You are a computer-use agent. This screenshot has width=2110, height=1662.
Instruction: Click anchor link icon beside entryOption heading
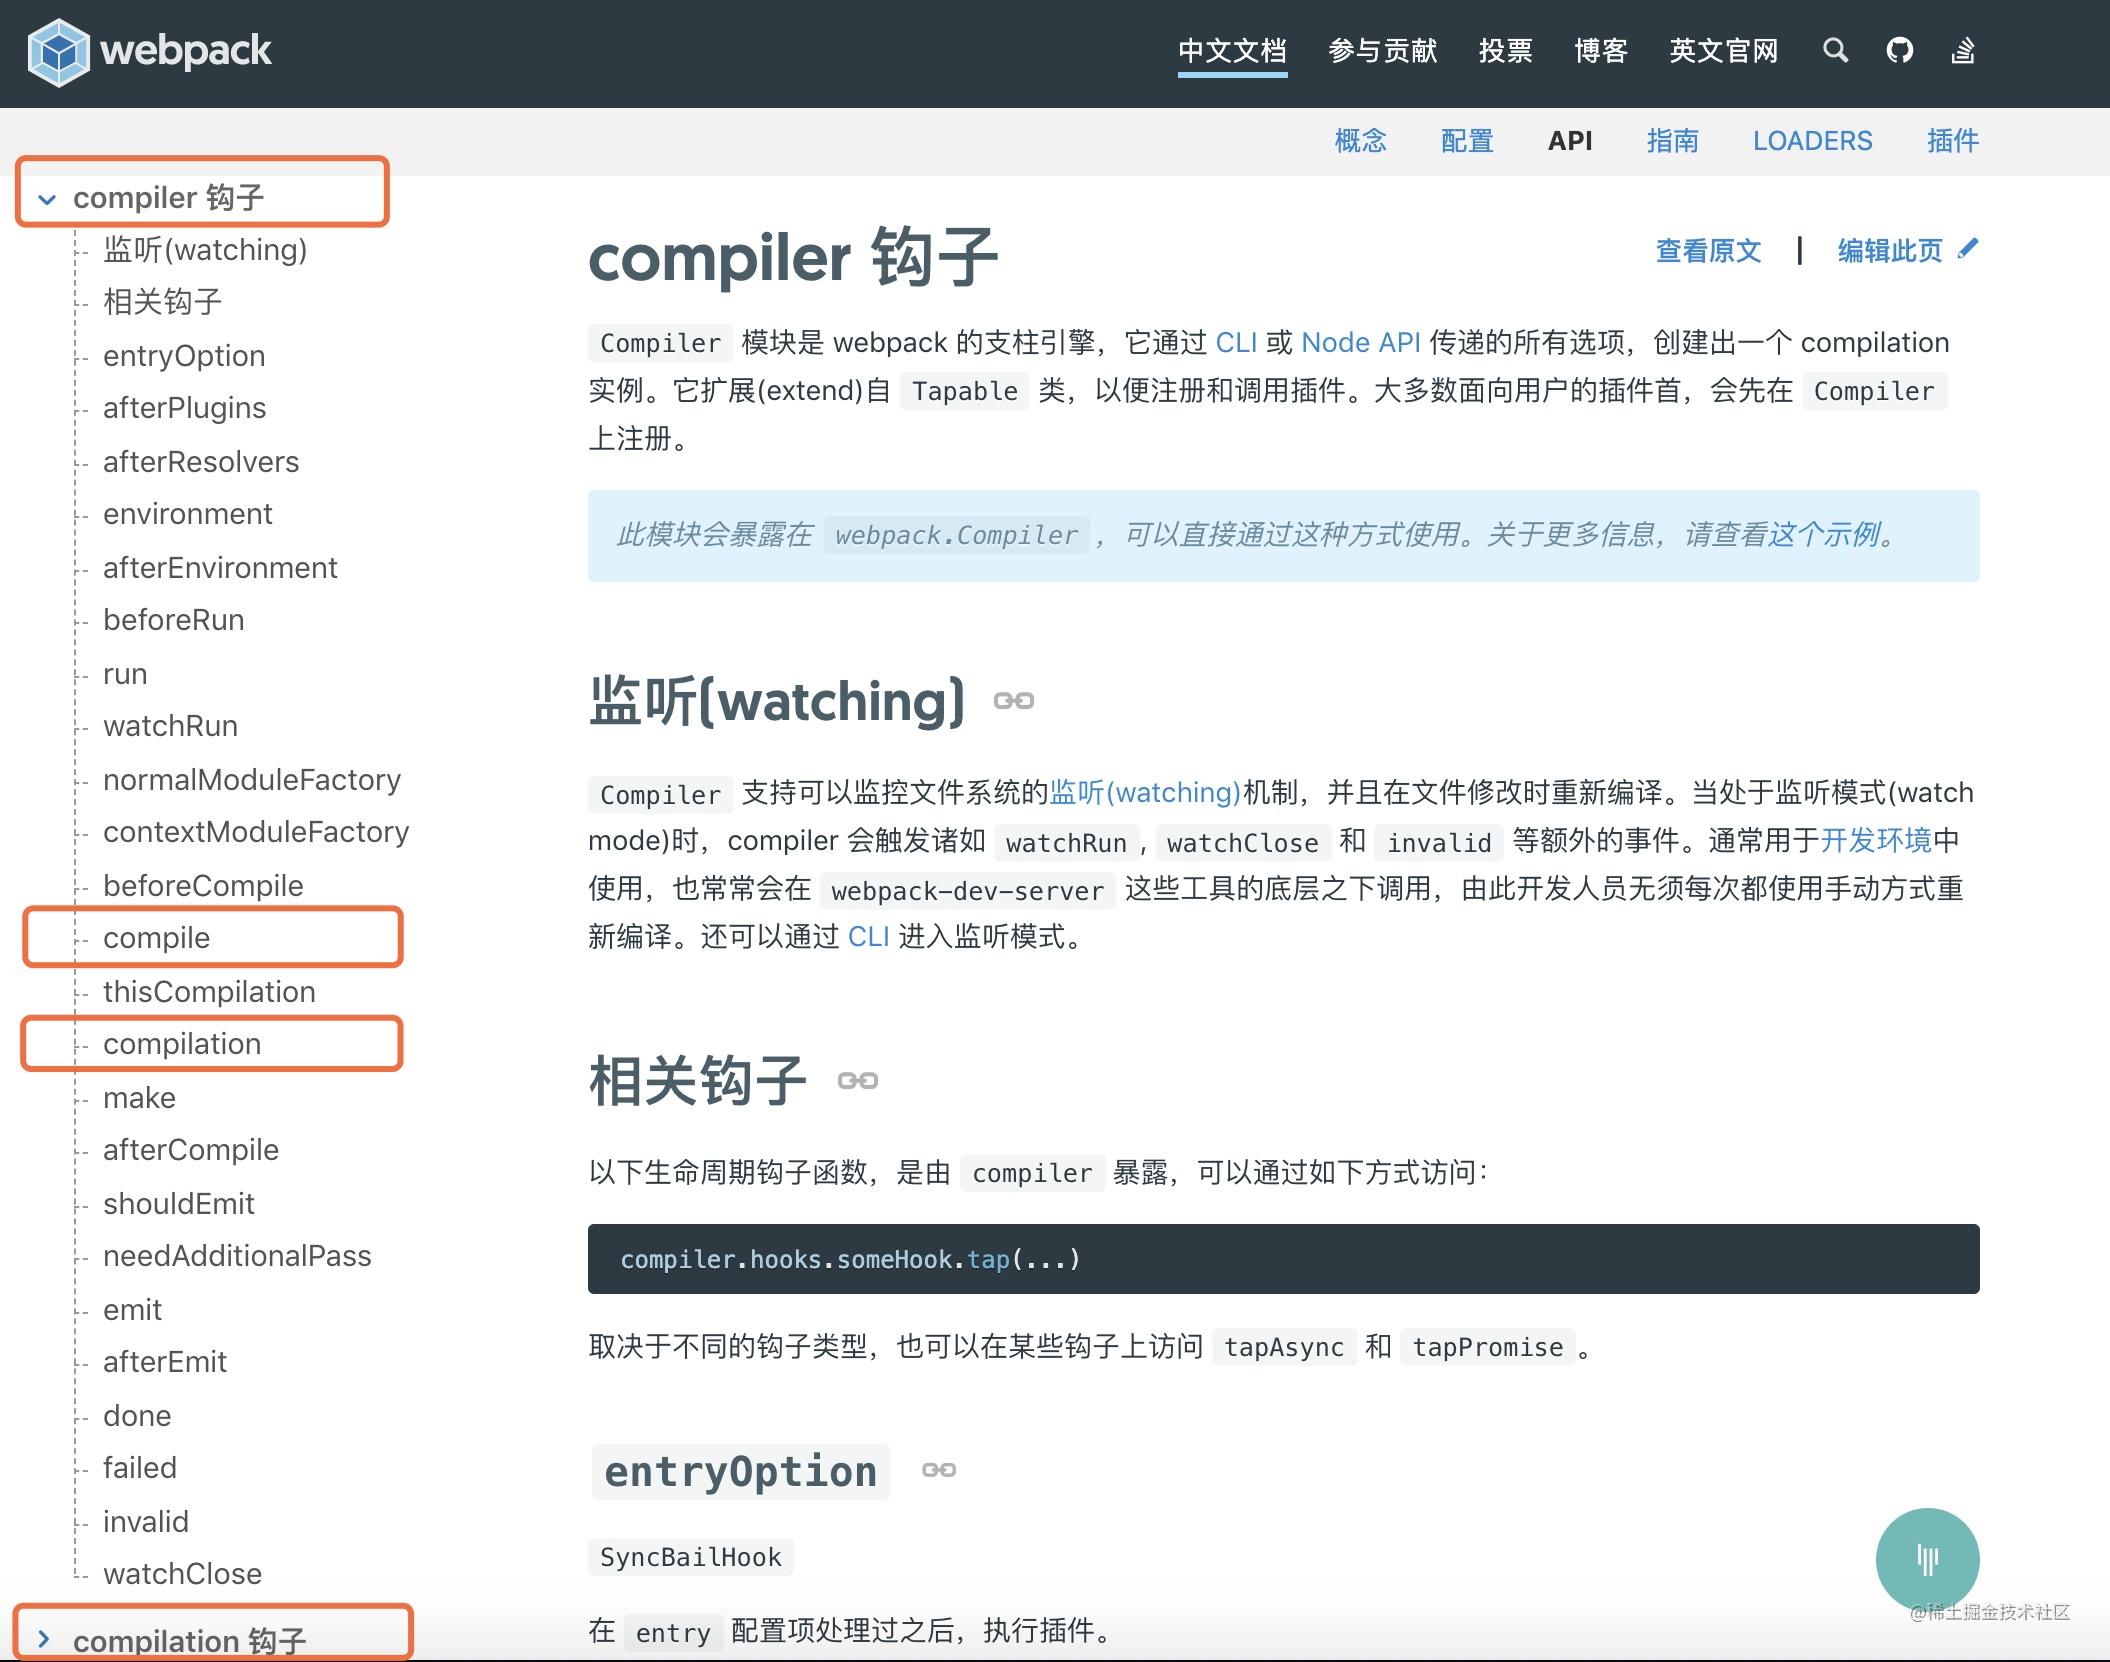939,1470
